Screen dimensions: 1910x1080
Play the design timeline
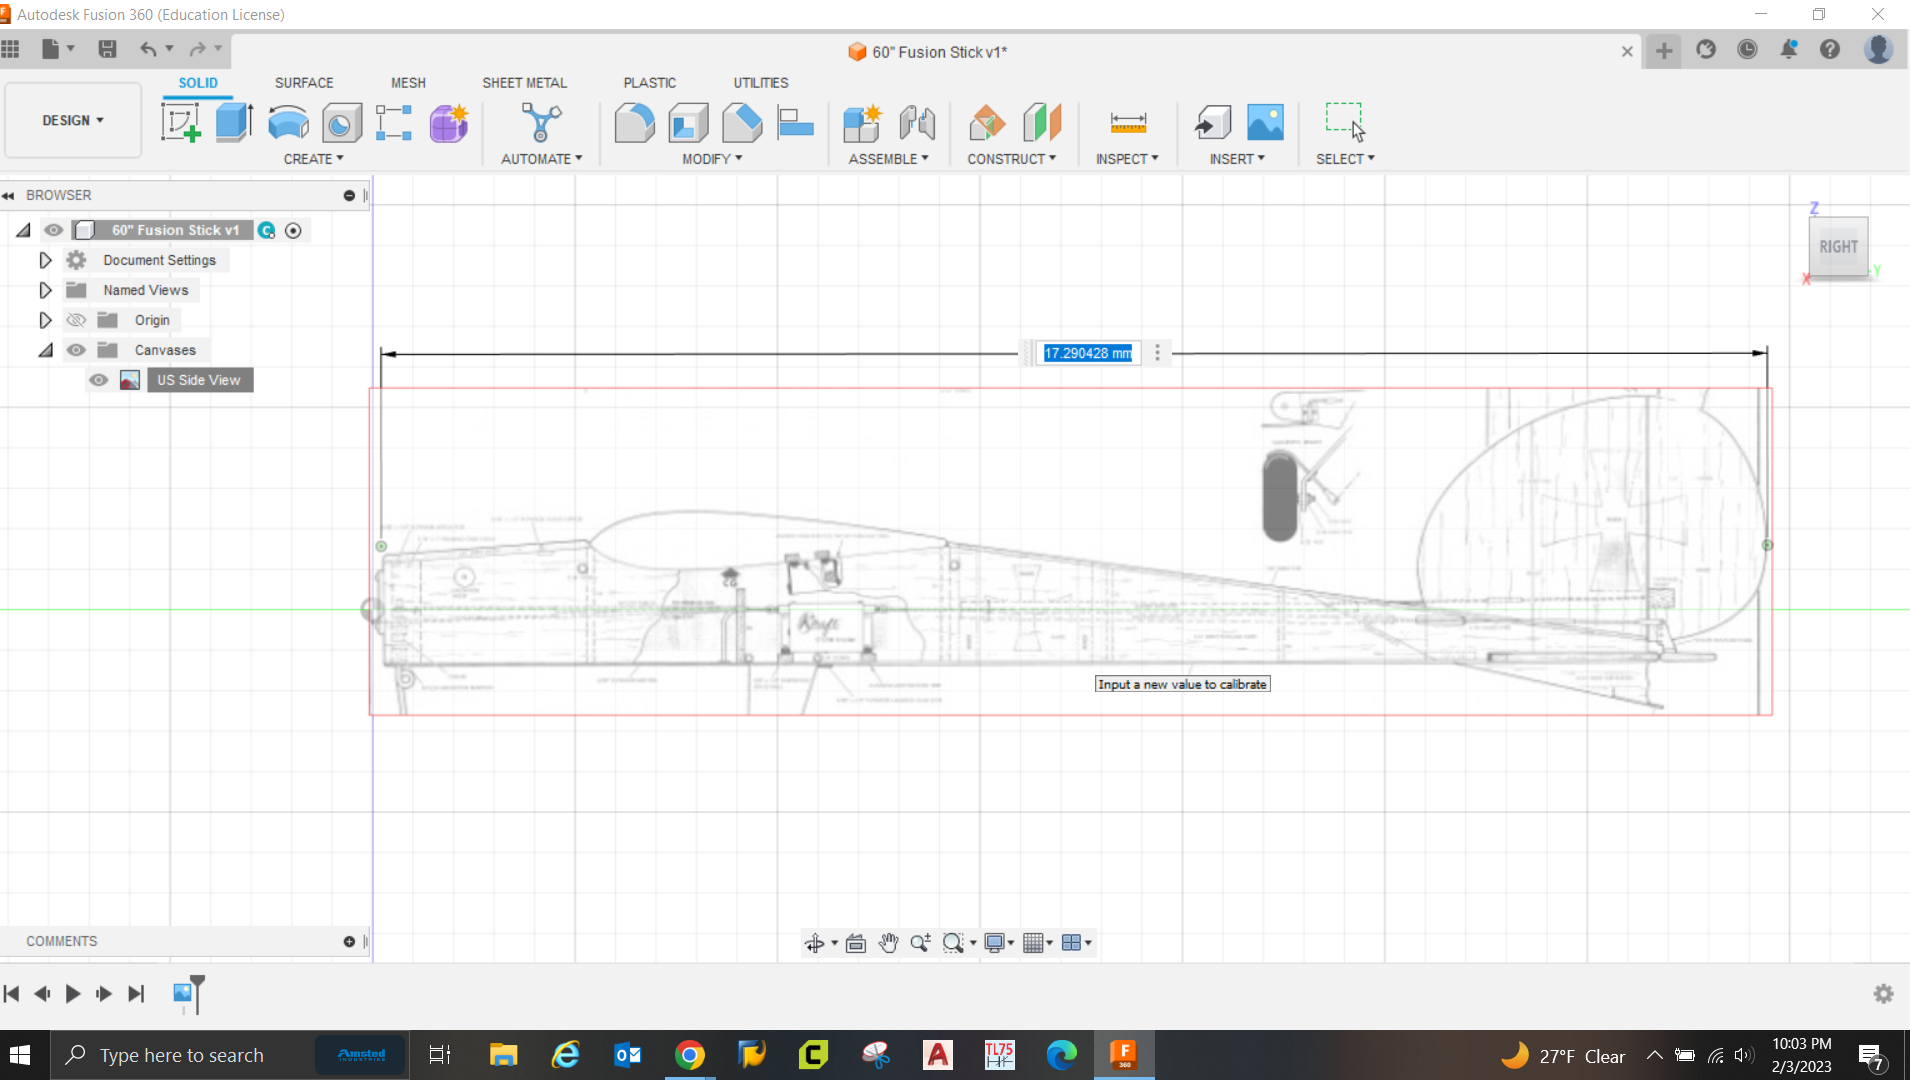pyautogui.click(x=72, y=994)
